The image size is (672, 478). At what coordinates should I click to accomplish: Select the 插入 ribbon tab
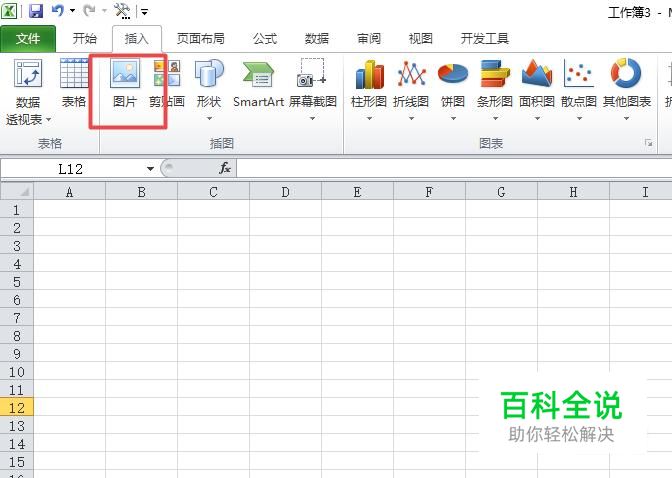[x=137, y=39]
